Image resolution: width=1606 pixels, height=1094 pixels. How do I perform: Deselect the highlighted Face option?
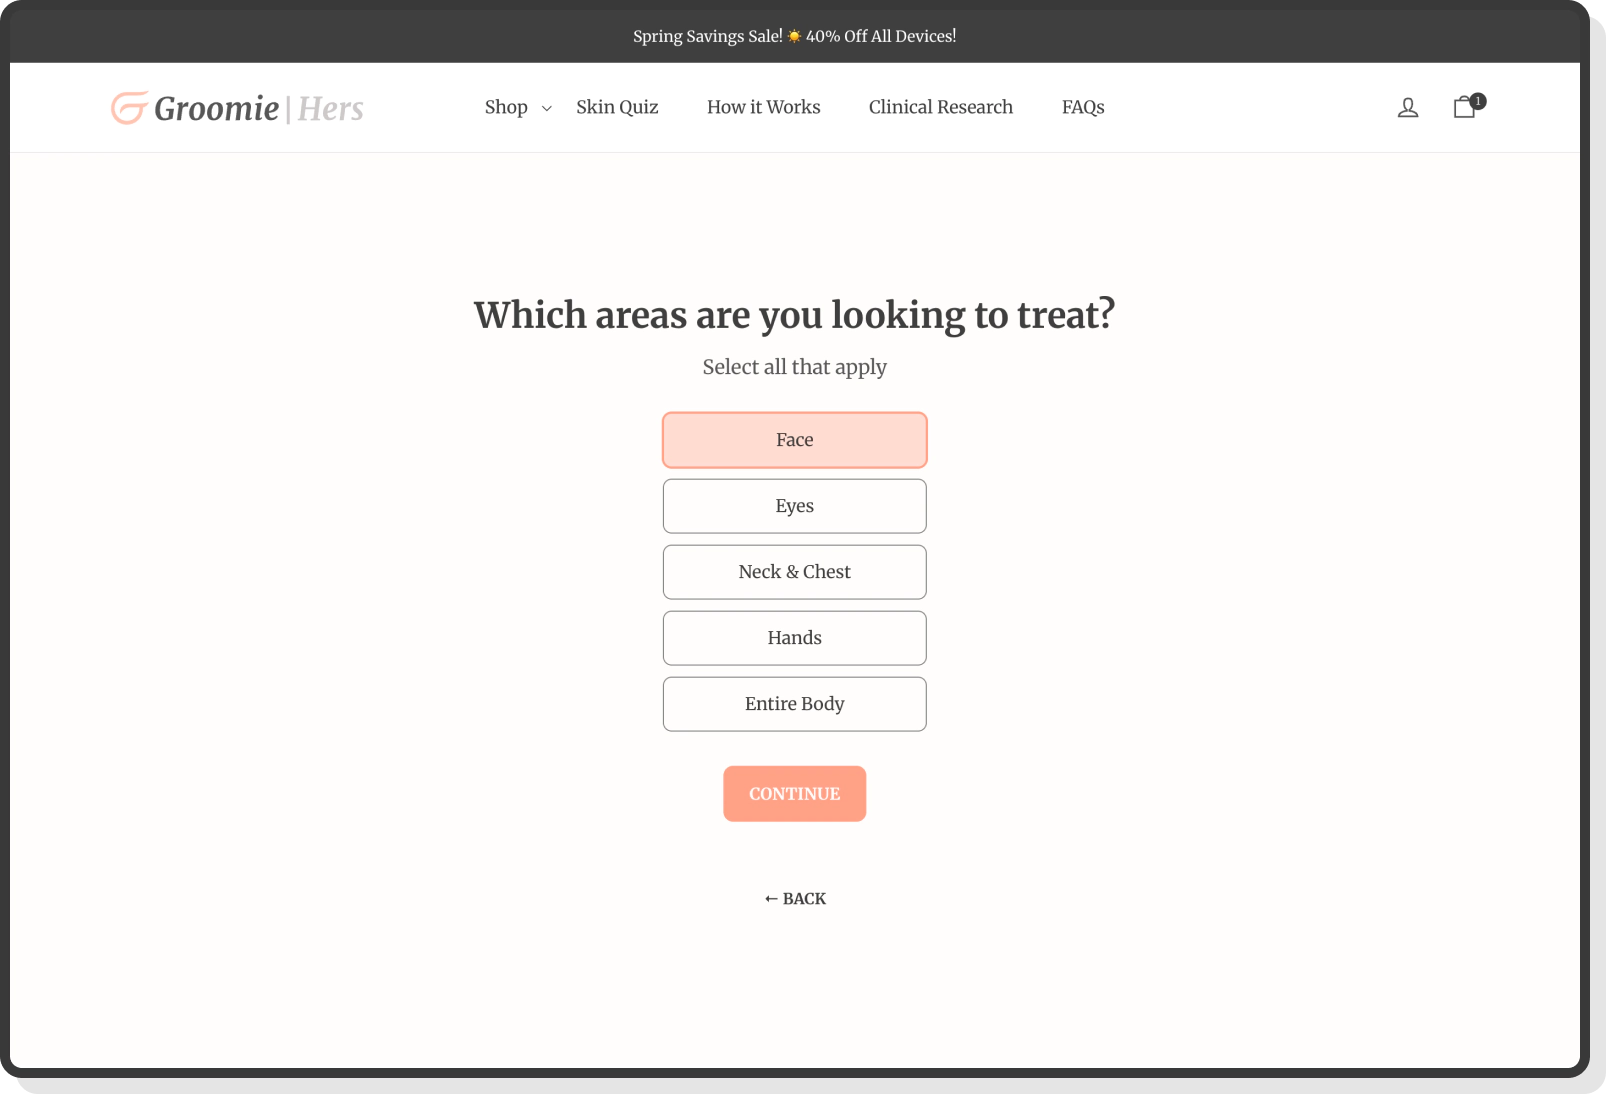tap(794, 440)
